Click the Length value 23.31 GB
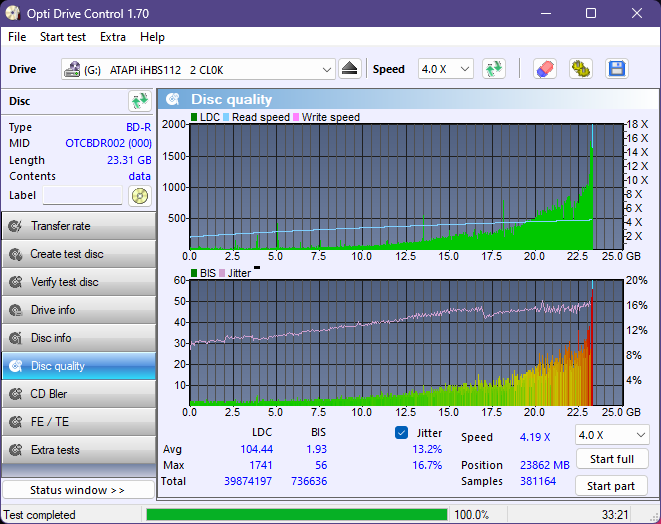This screenshot has width=661, height=524. [x=129, y=160]
